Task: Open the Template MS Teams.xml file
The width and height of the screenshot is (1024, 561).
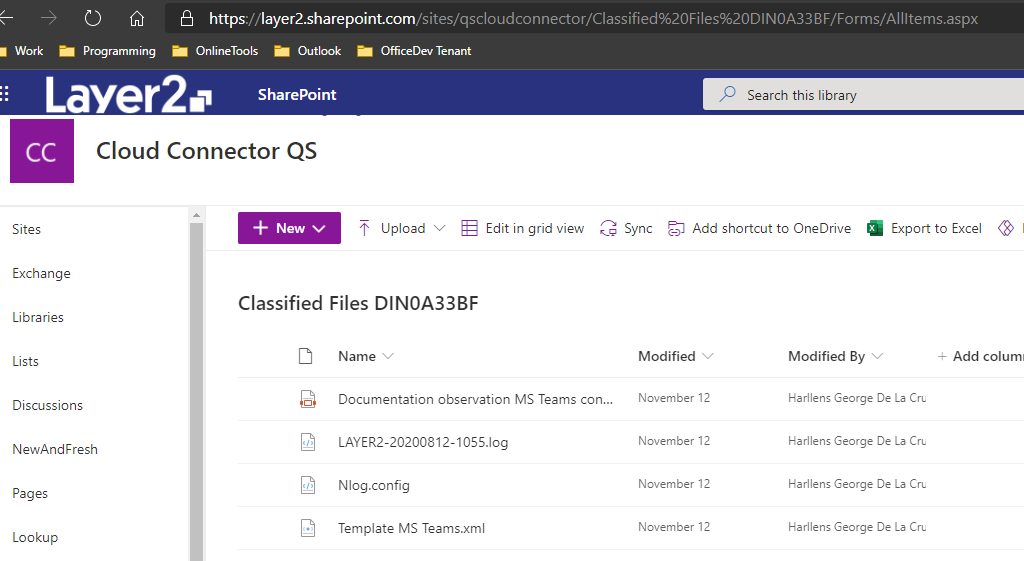Action: coord(411,528)
